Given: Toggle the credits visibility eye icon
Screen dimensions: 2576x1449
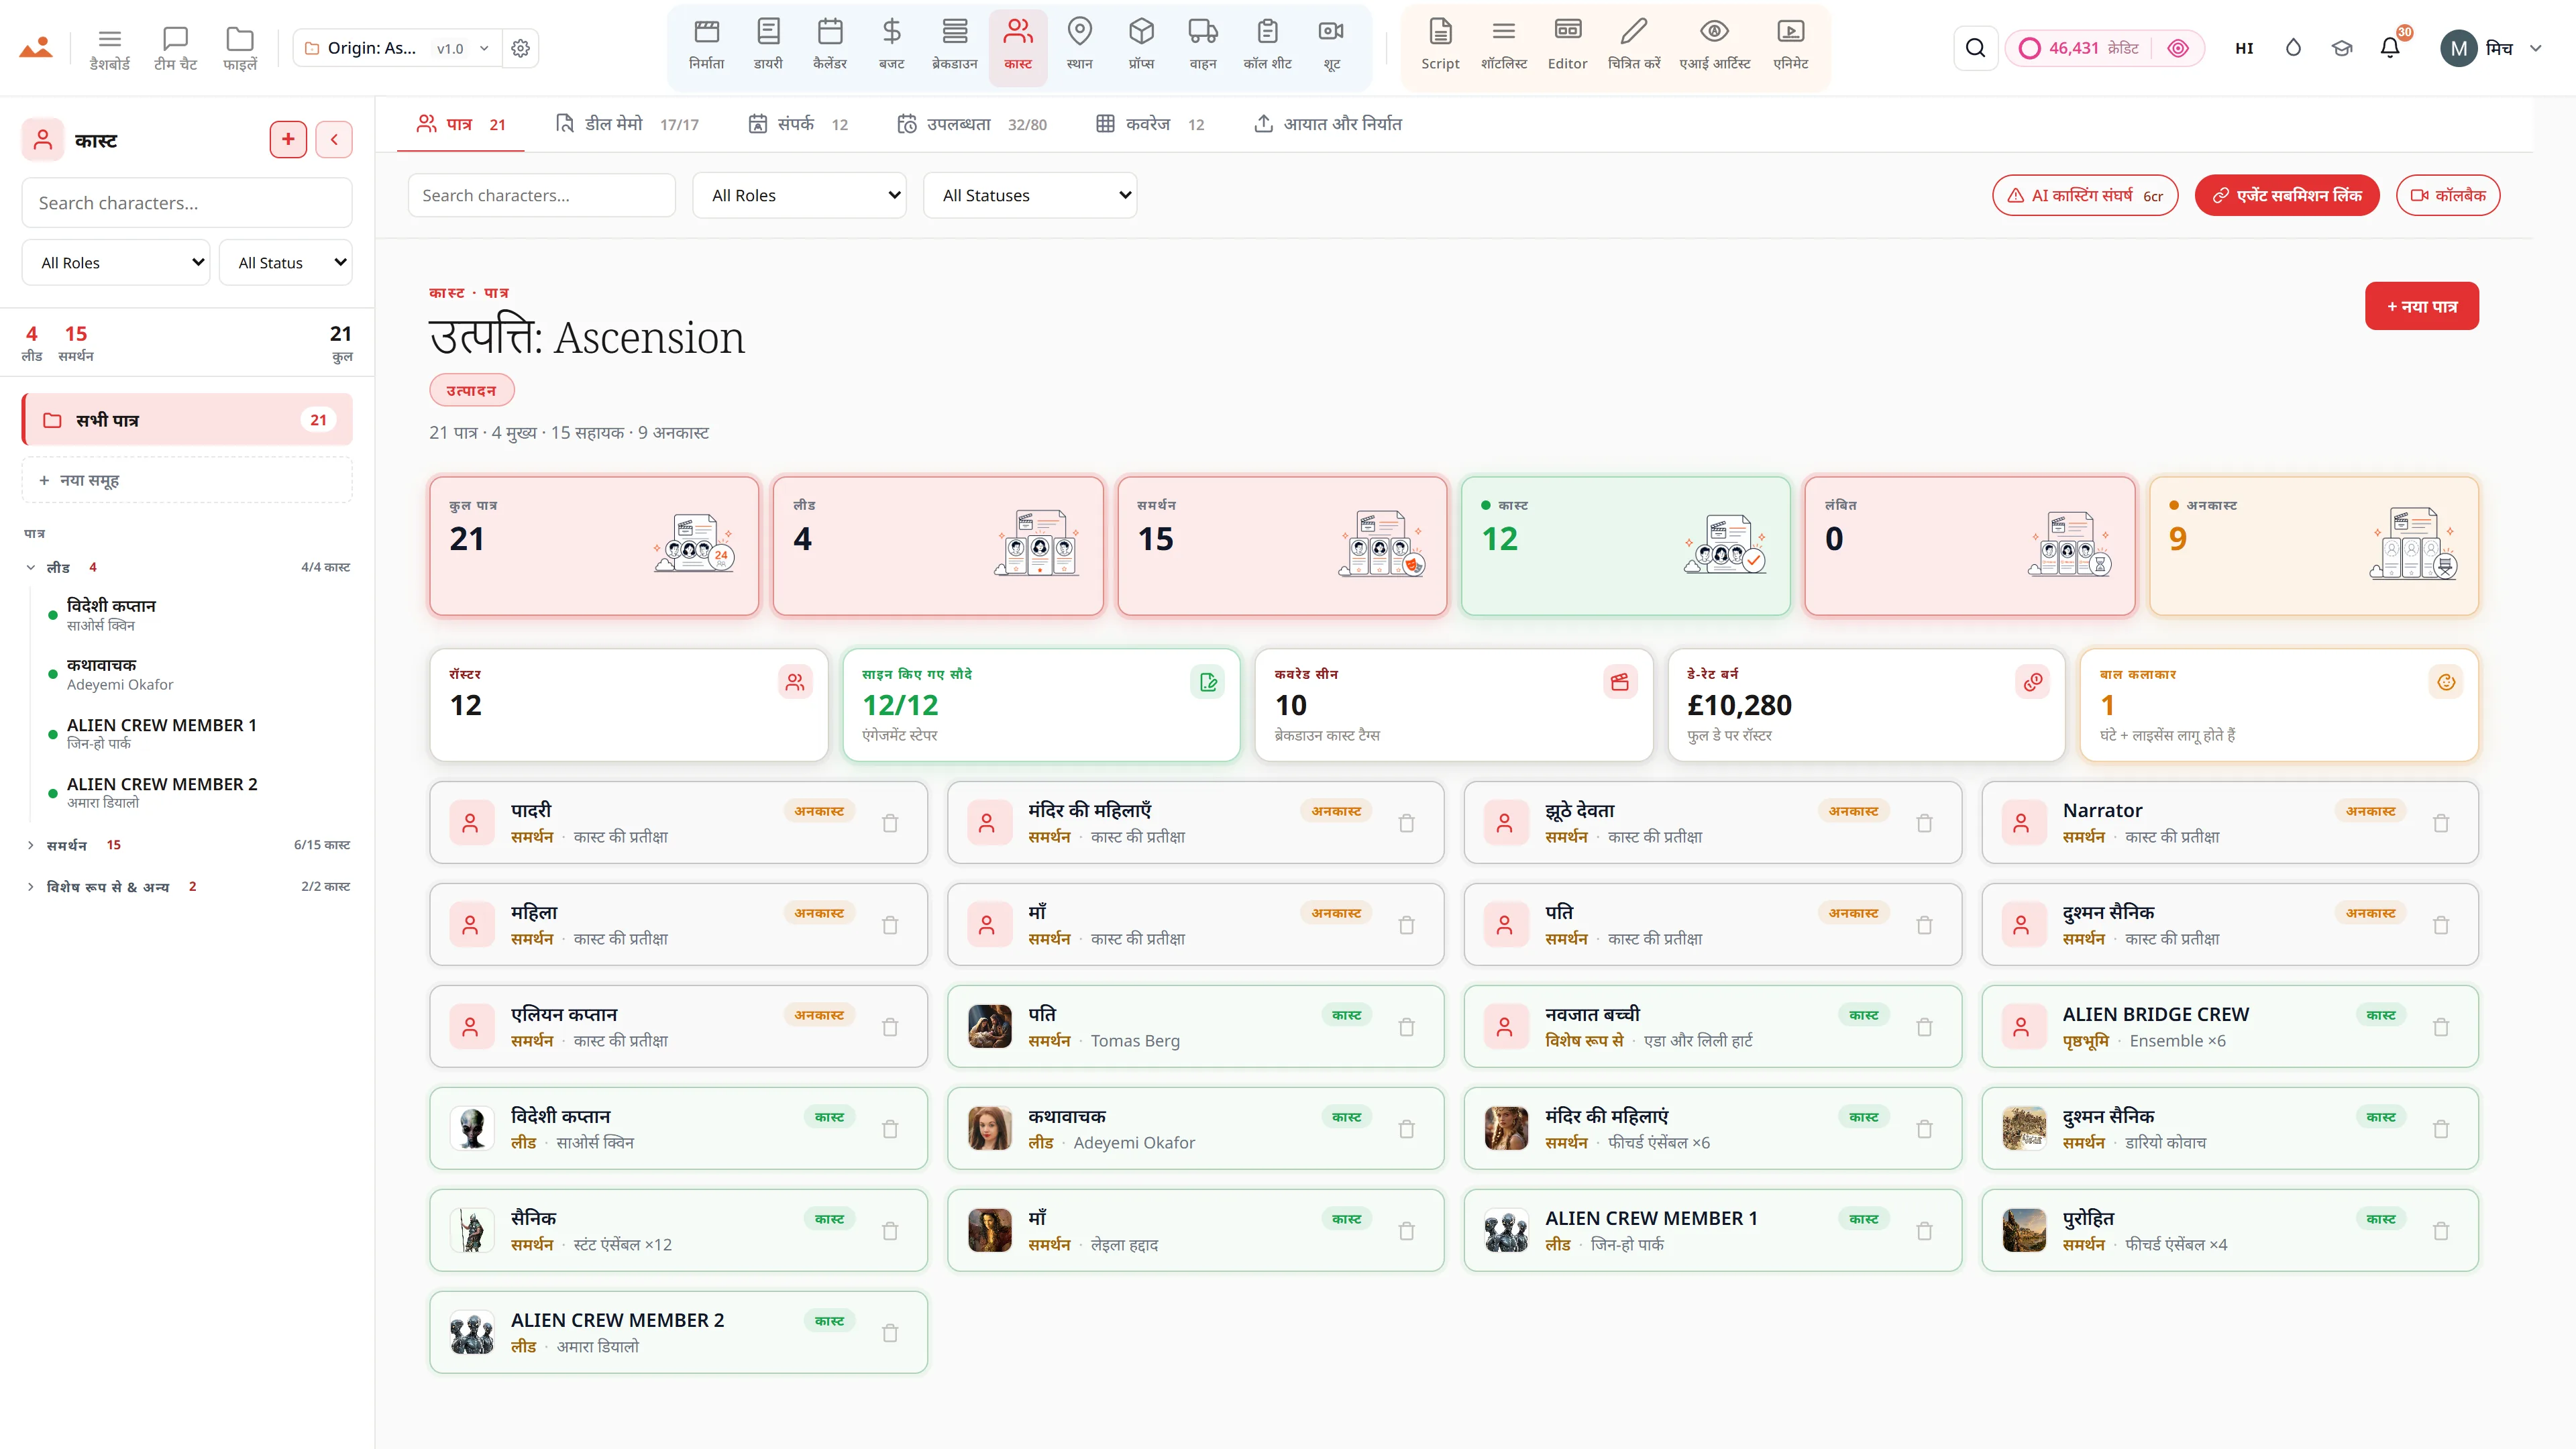Looking at the screenshot, I should click(2177, 48).
